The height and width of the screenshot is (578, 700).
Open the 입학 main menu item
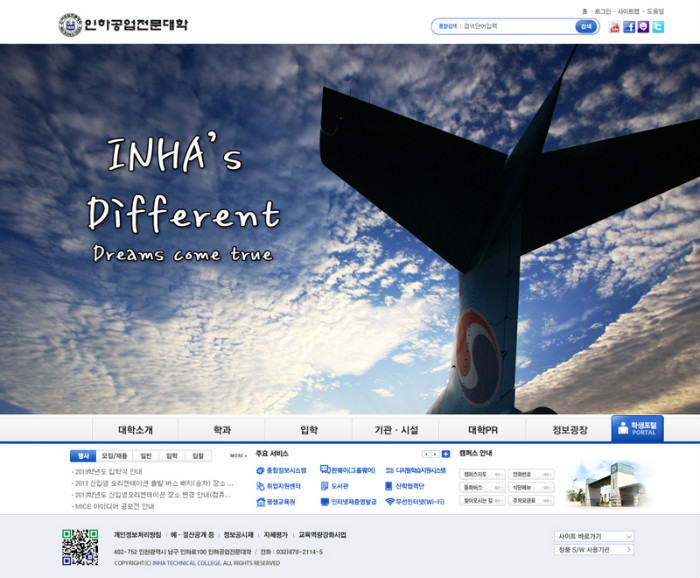(x=309, y=430)
